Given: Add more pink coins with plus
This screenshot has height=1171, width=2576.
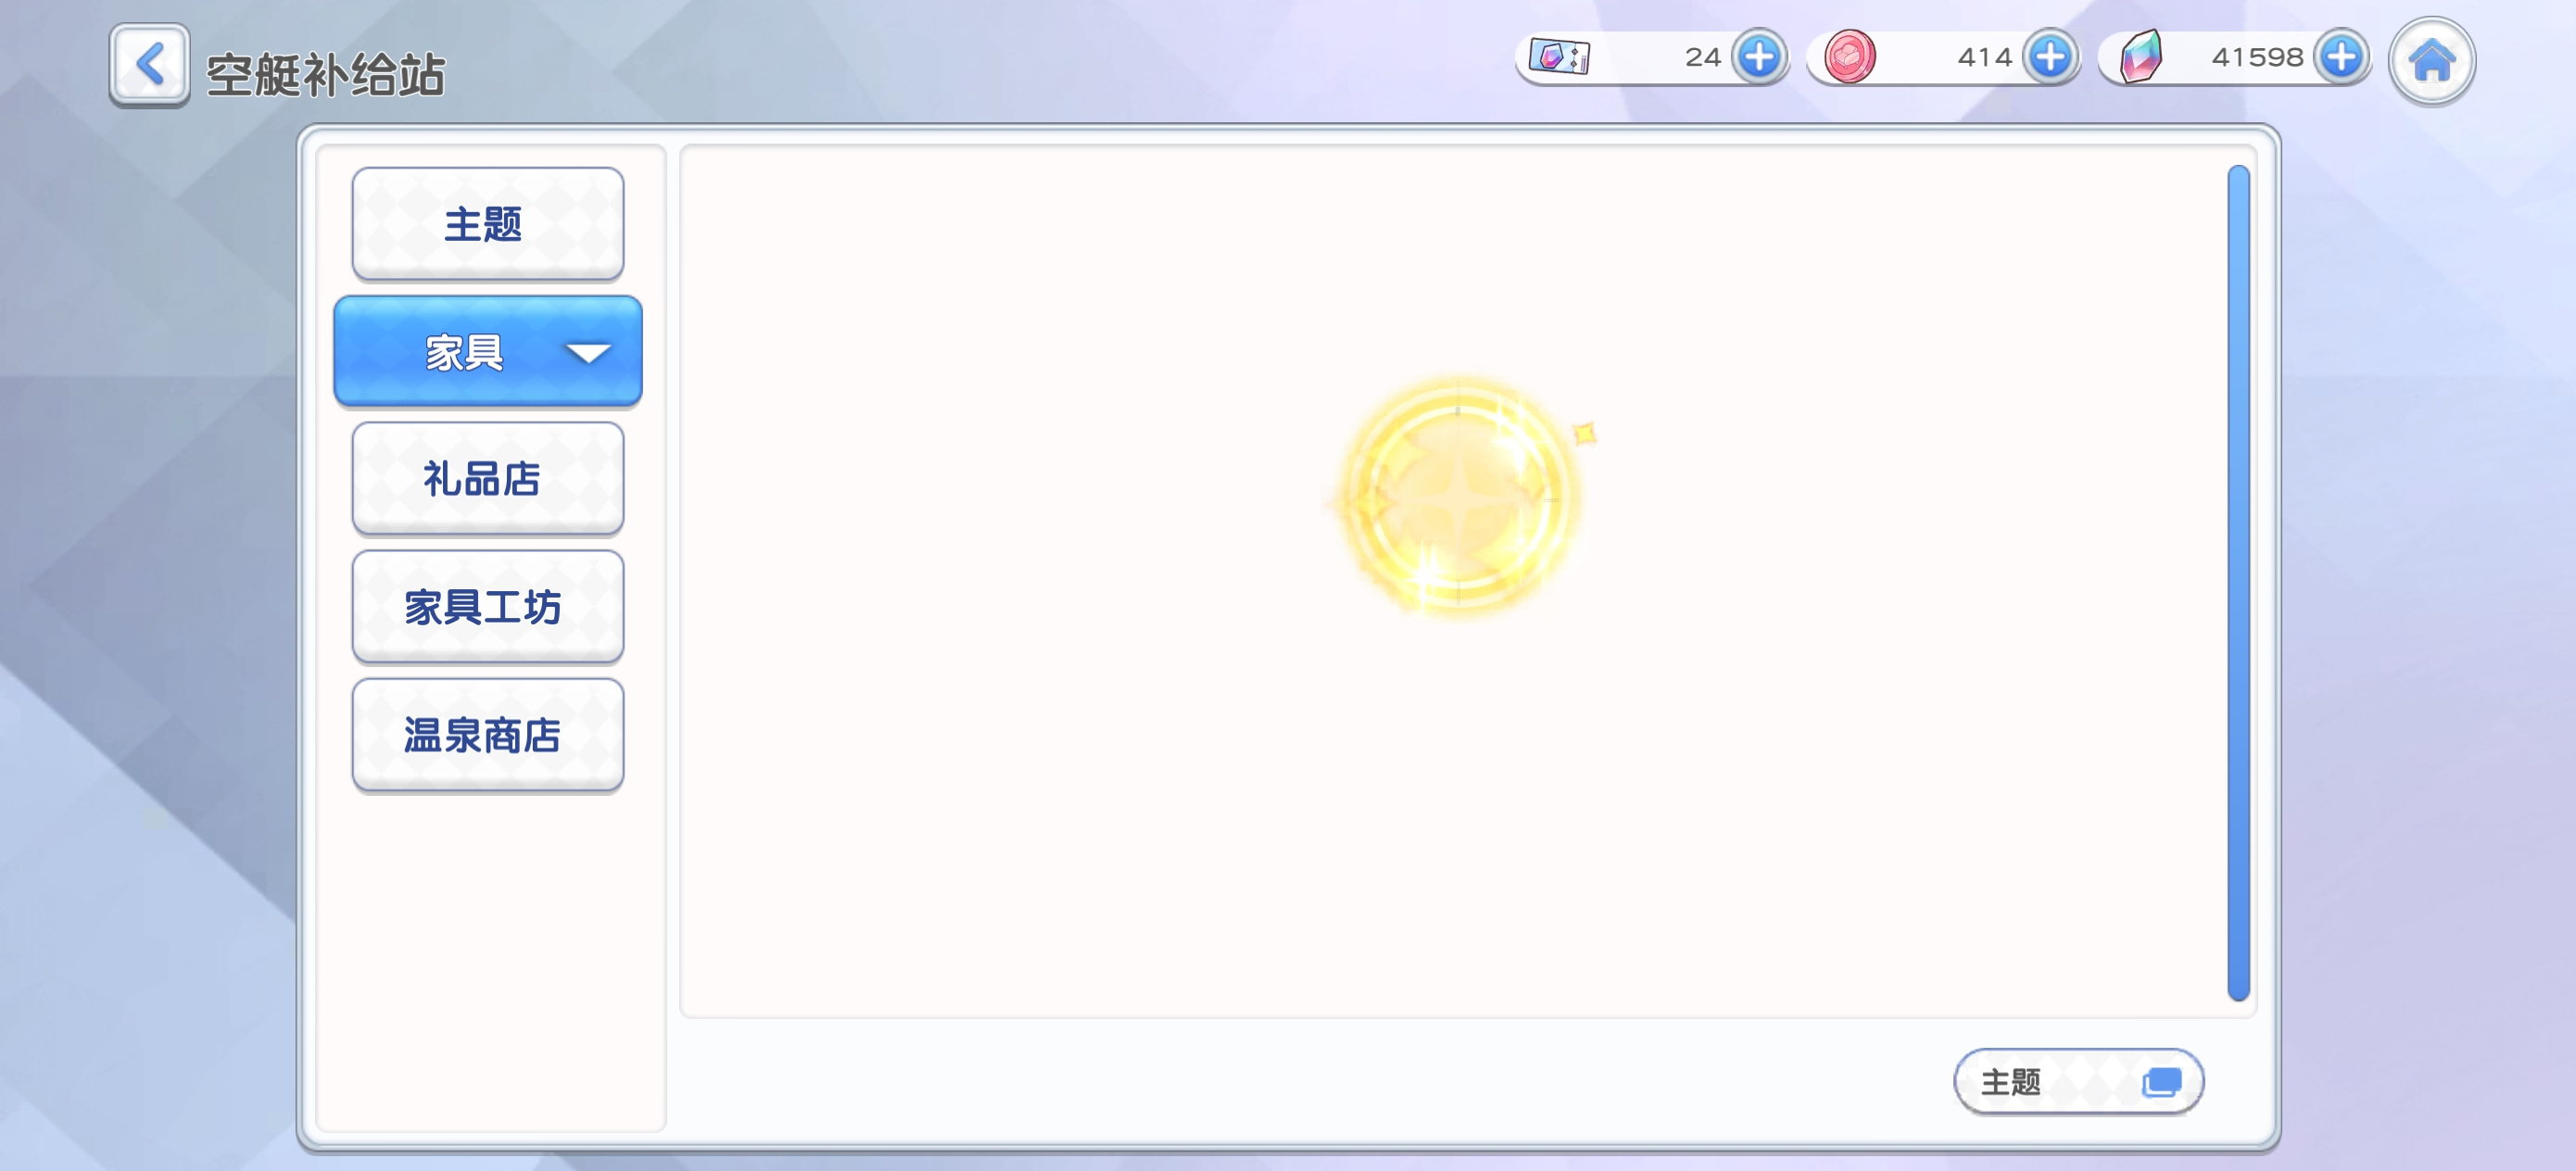Looking at the screenshot, I should tap(2050, 57).
